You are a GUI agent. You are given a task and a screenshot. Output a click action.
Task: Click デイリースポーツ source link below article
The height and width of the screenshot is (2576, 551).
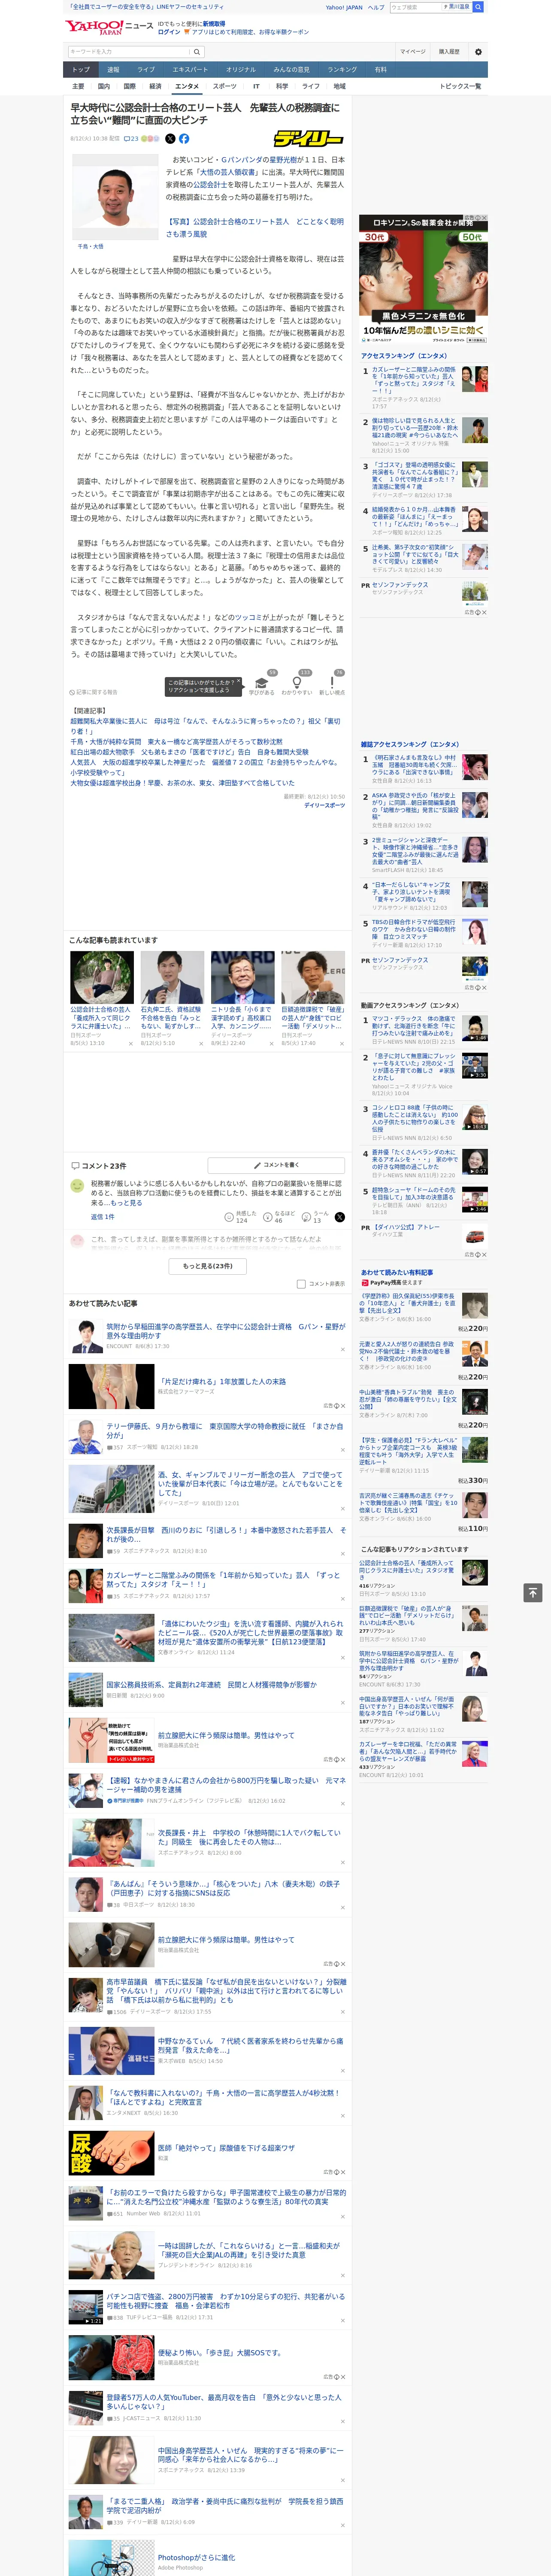point(324,805)
